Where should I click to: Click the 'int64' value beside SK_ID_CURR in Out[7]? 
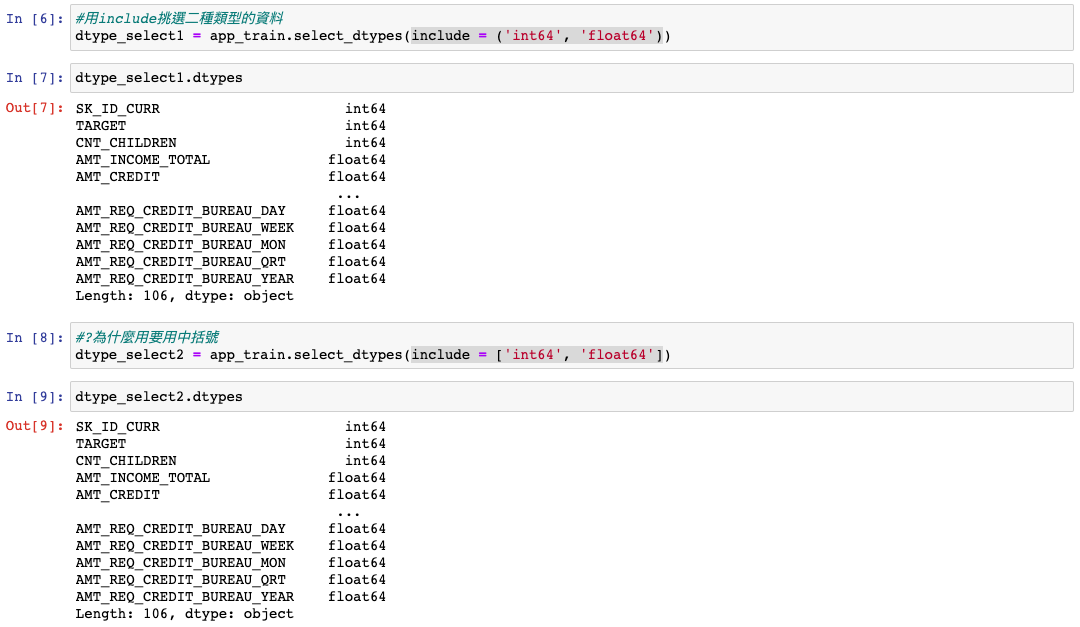coord(366,109)
